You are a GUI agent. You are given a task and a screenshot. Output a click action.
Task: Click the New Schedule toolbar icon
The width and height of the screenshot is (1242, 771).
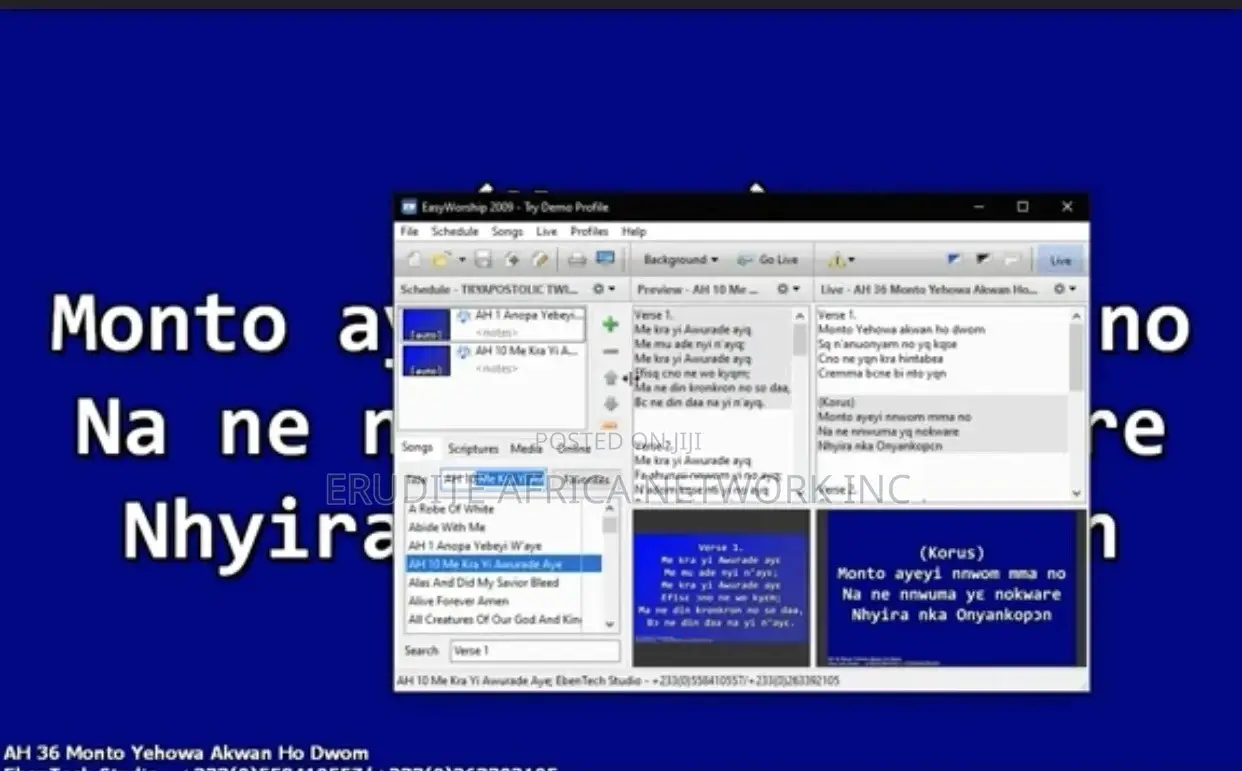(x=414, y=260)
